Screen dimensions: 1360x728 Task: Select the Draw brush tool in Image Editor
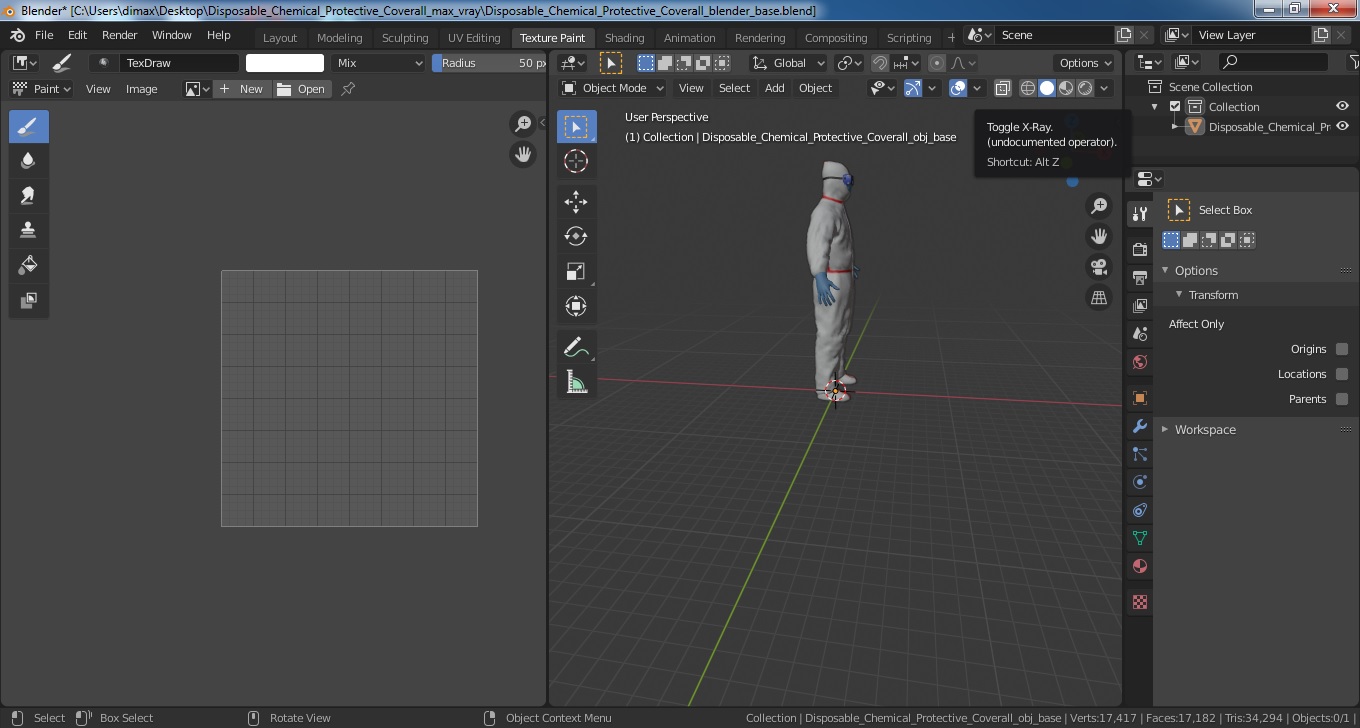(29, 126)
